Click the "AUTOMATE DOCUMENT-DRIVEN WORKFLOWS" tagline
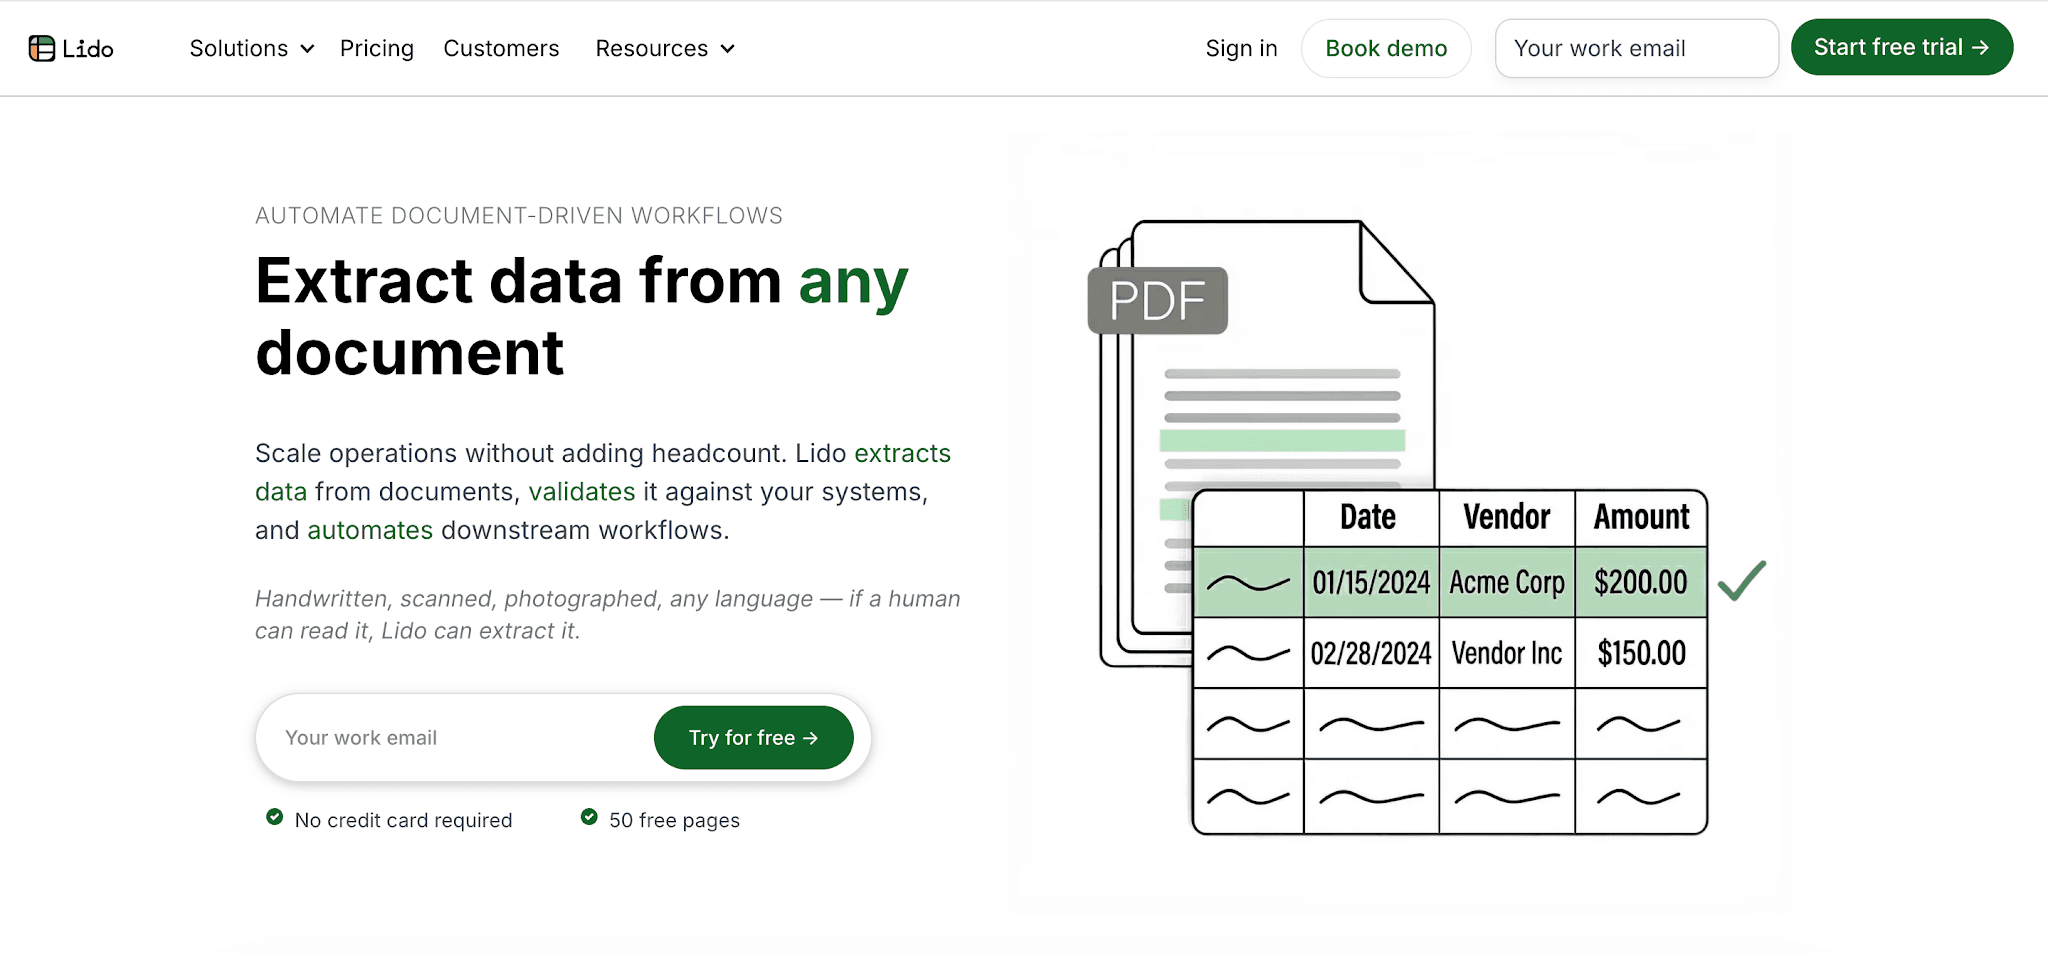This screenshot has width=2048, height=954. coord(519,215)
